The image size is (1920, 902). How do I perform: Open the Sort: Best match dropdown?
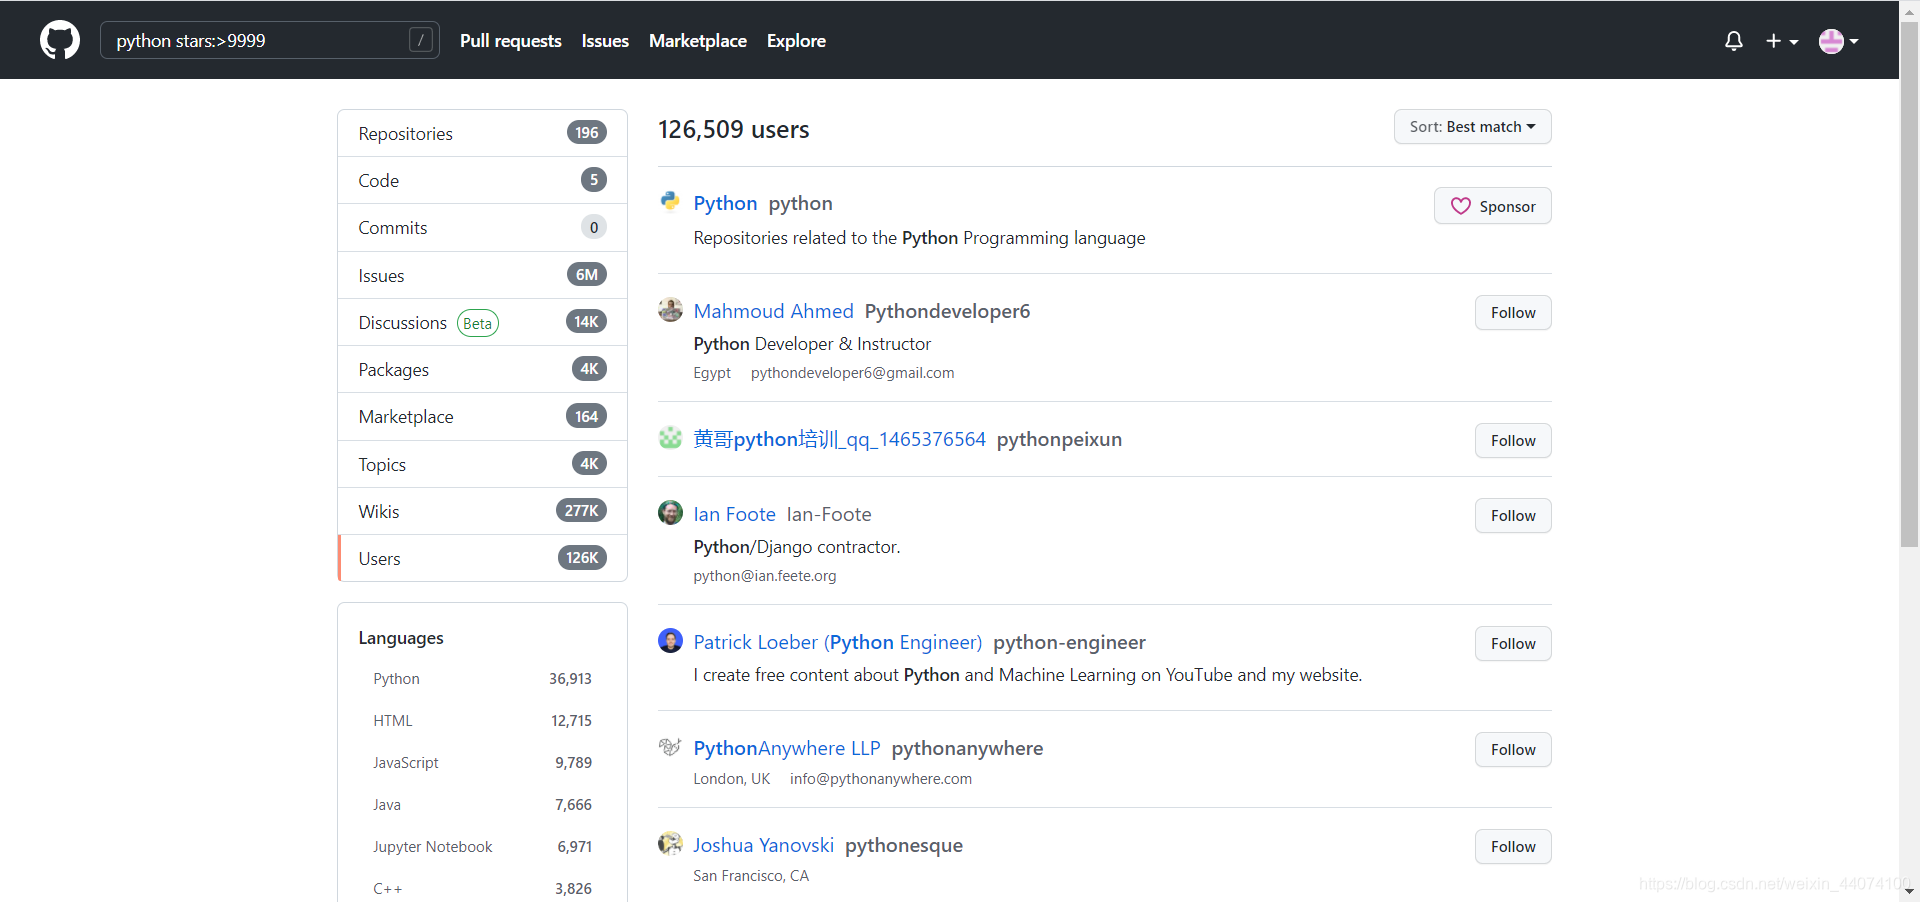[x=1472, y=127]
